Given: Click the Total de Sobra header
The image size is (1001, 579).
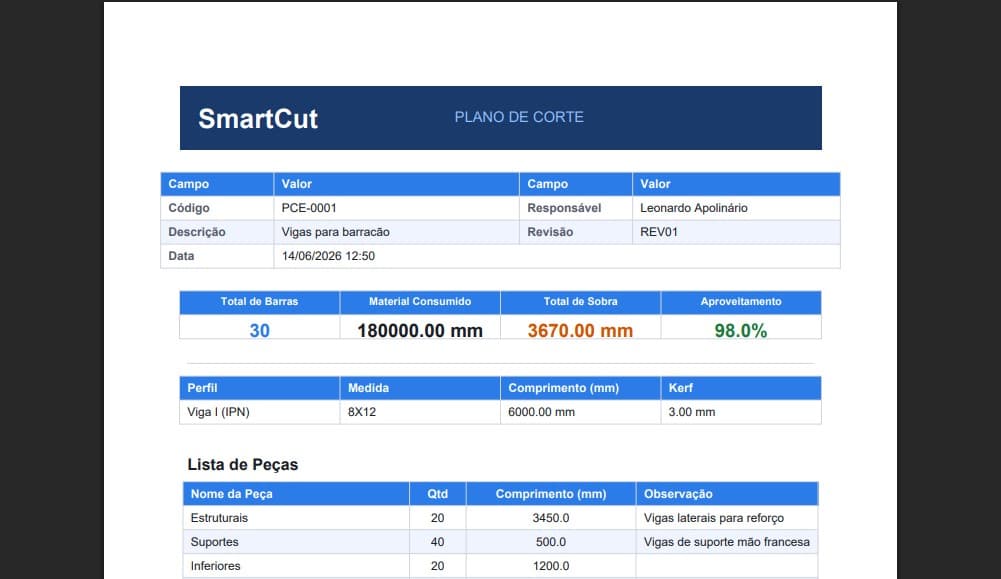Looking at the screenshot, I should [x=580, y=302].
